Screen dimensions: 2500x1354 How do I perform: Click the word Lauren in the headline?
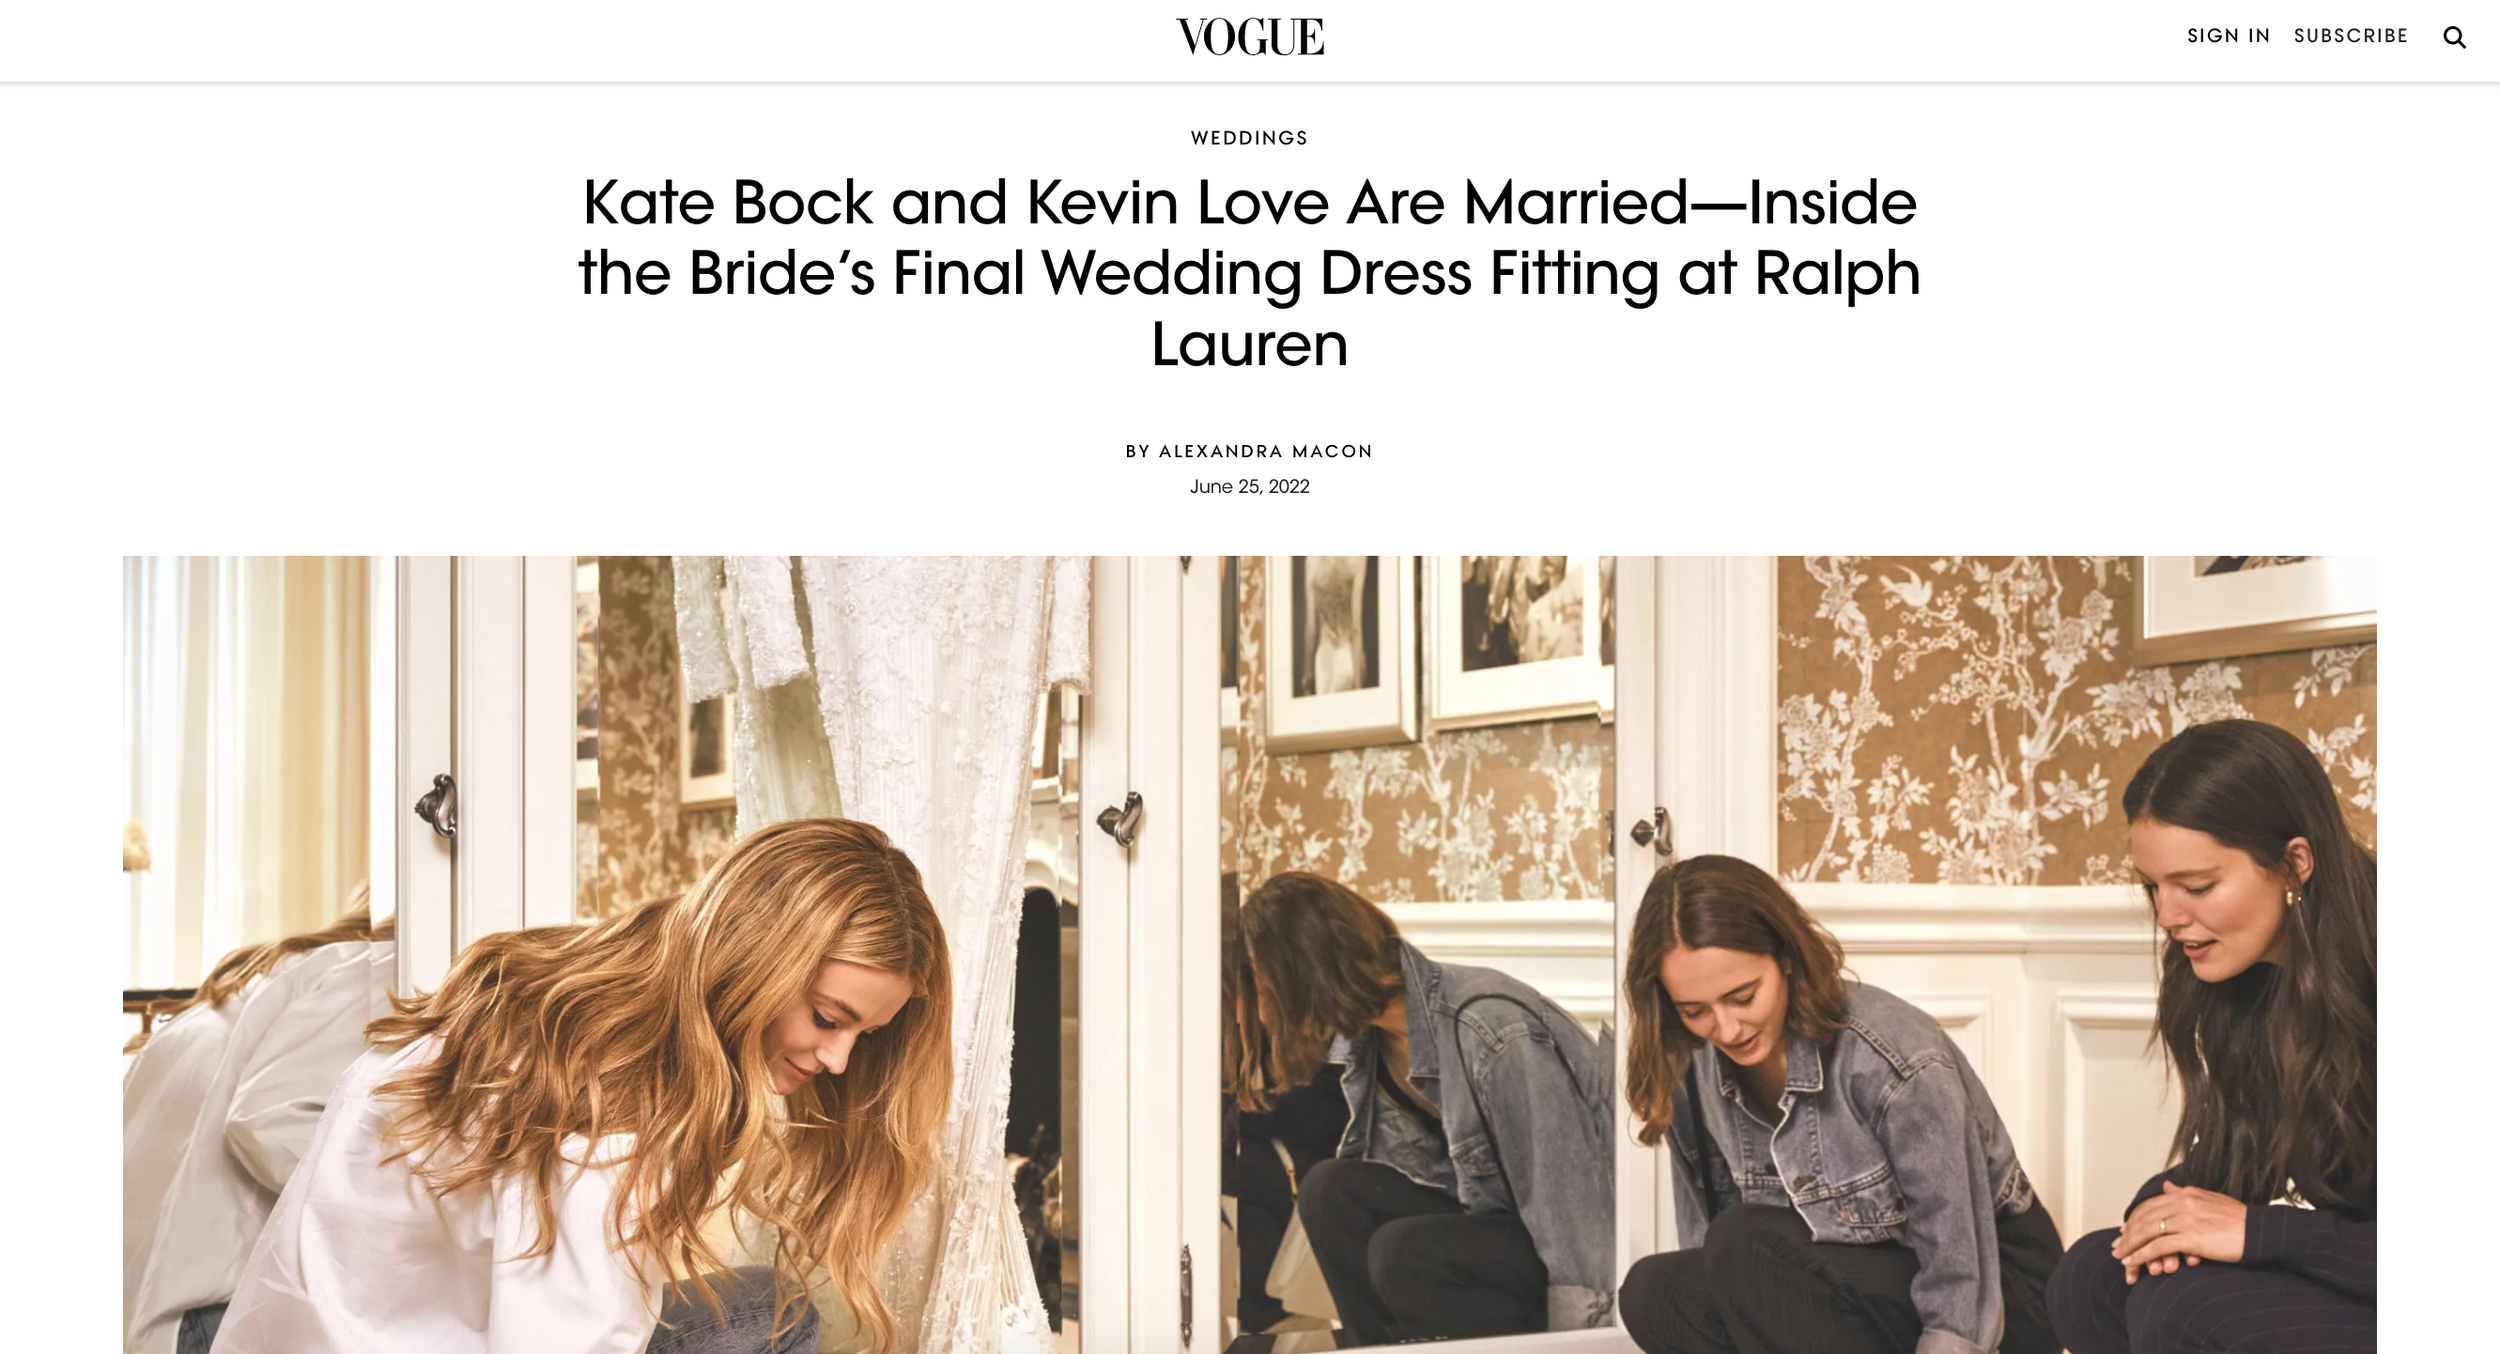pos(1249,345)
